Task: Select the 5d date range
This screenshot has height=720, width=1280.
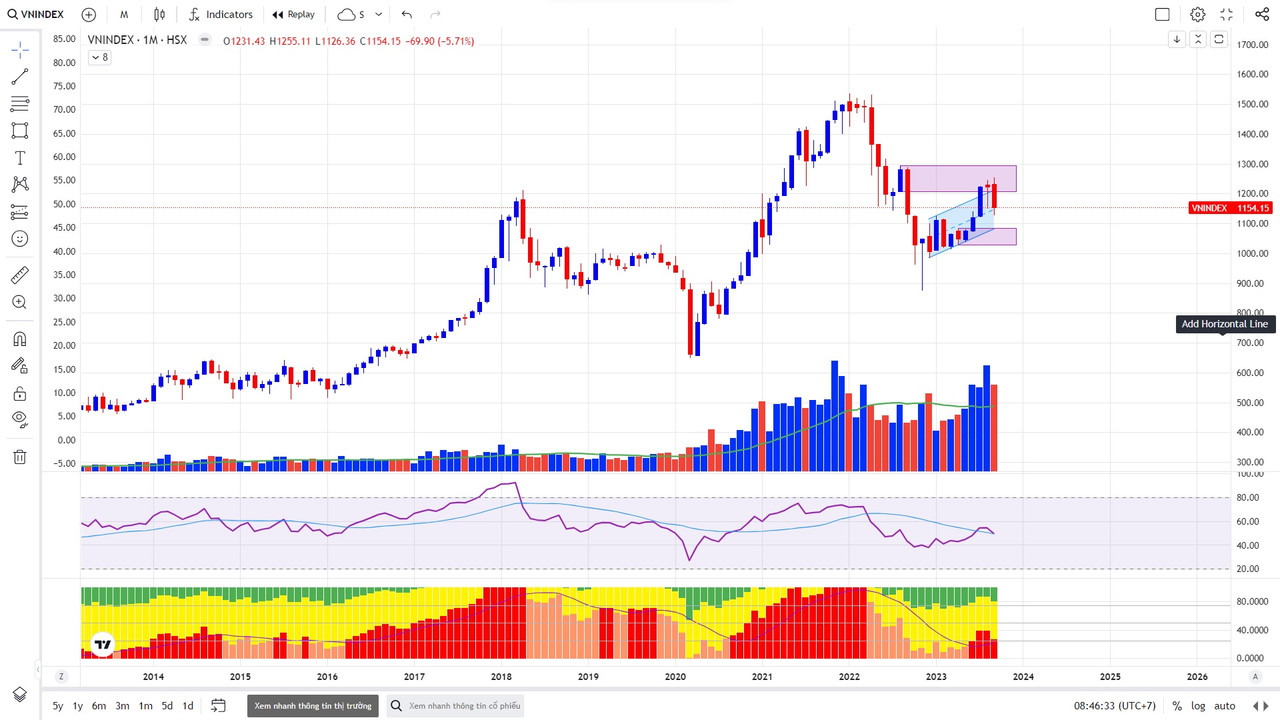Action: [x=167, y=706]
